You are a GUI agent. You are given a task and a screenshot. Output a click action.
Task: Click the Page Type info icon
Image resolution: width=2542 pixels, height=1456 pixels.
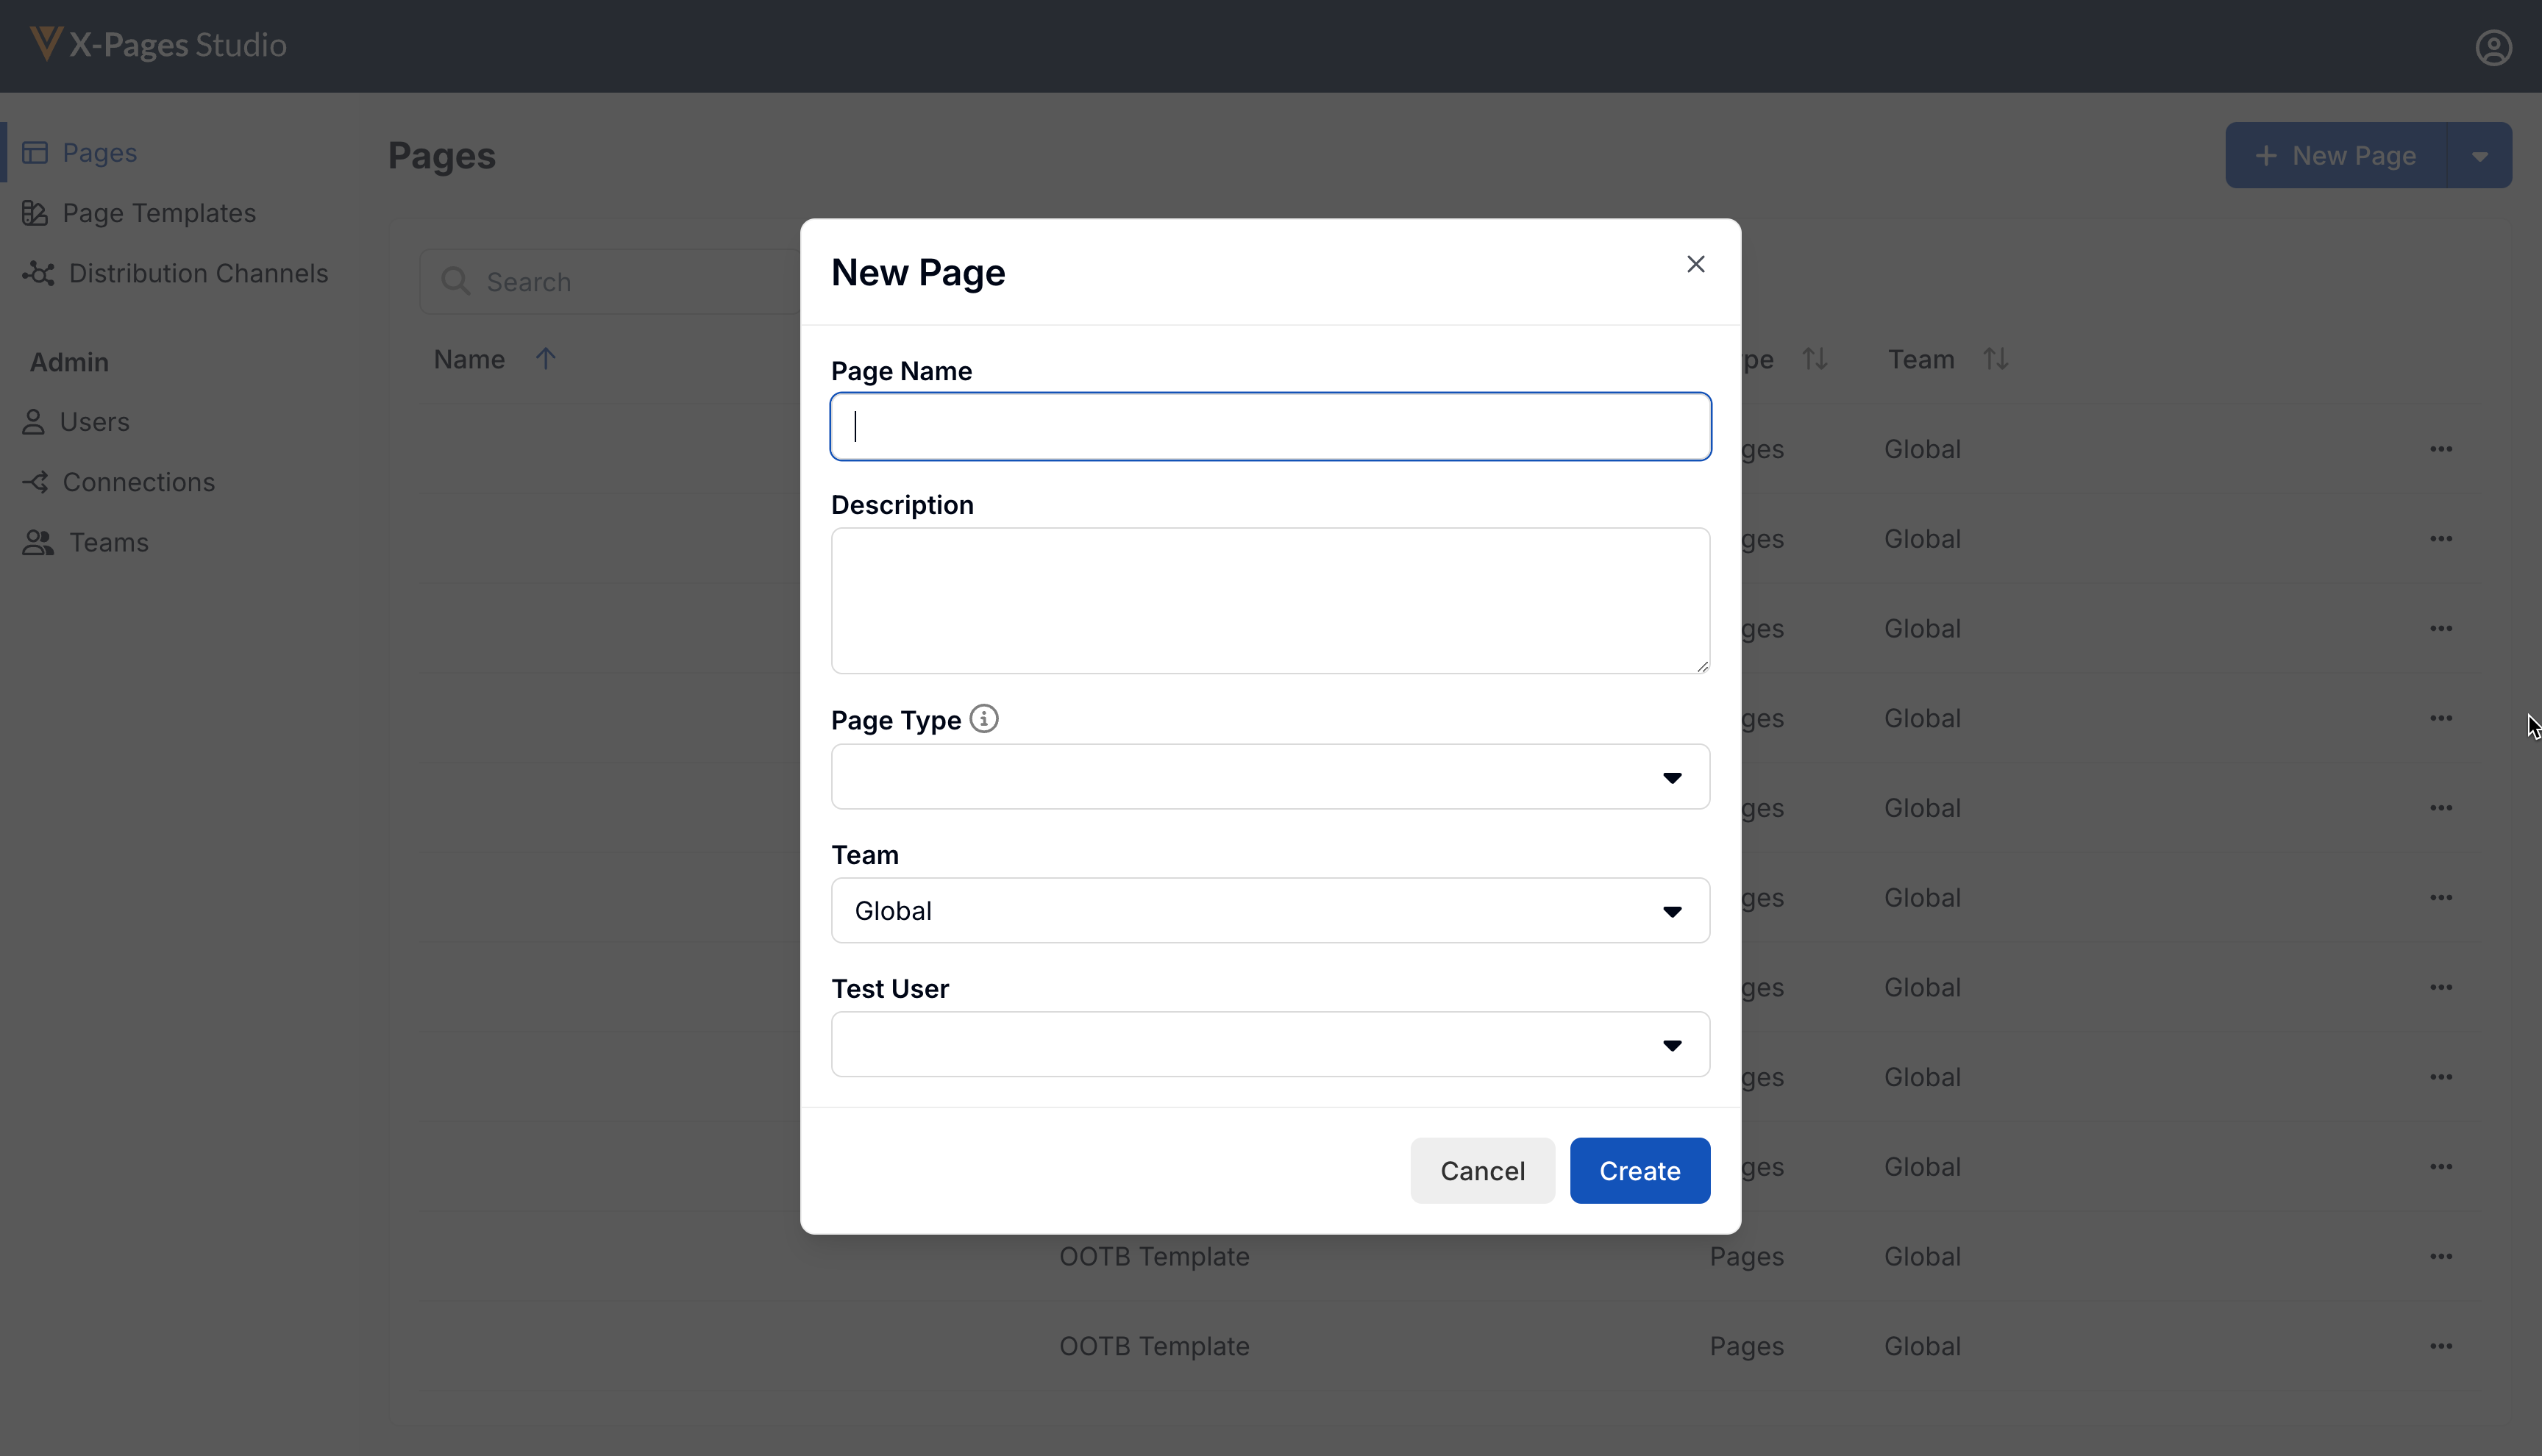(x=984, y=719)
